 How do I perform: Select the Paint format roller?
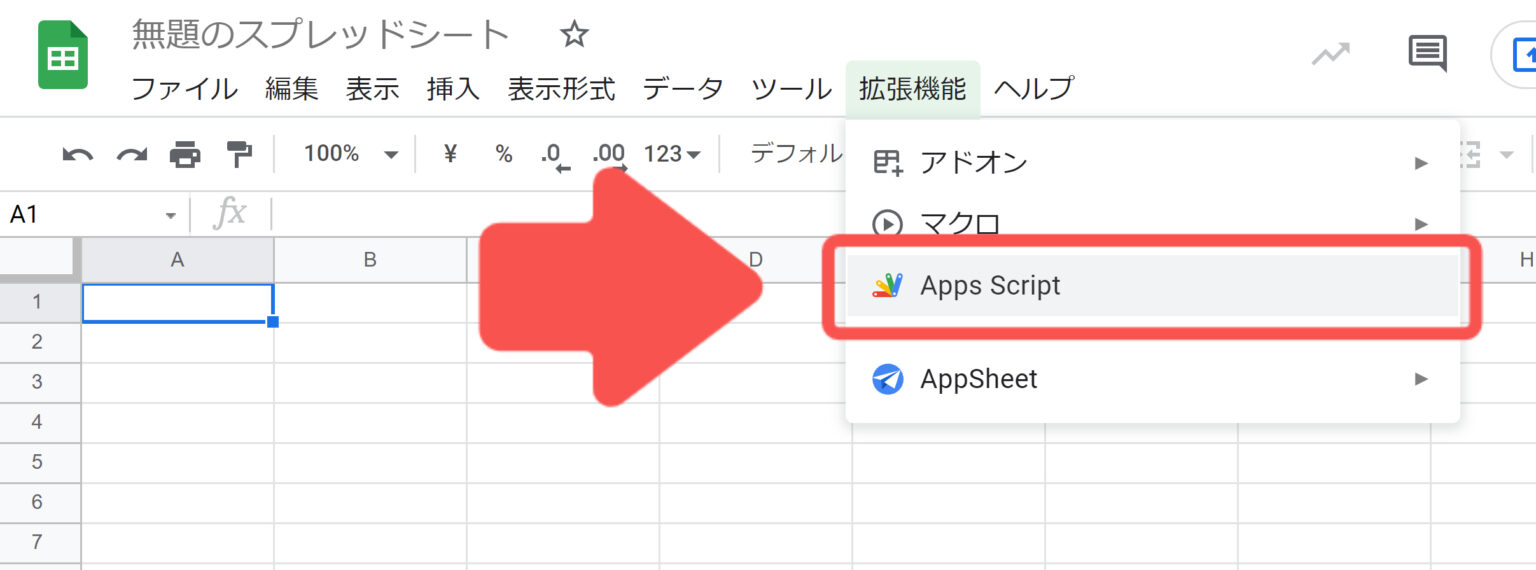[239, 154]
